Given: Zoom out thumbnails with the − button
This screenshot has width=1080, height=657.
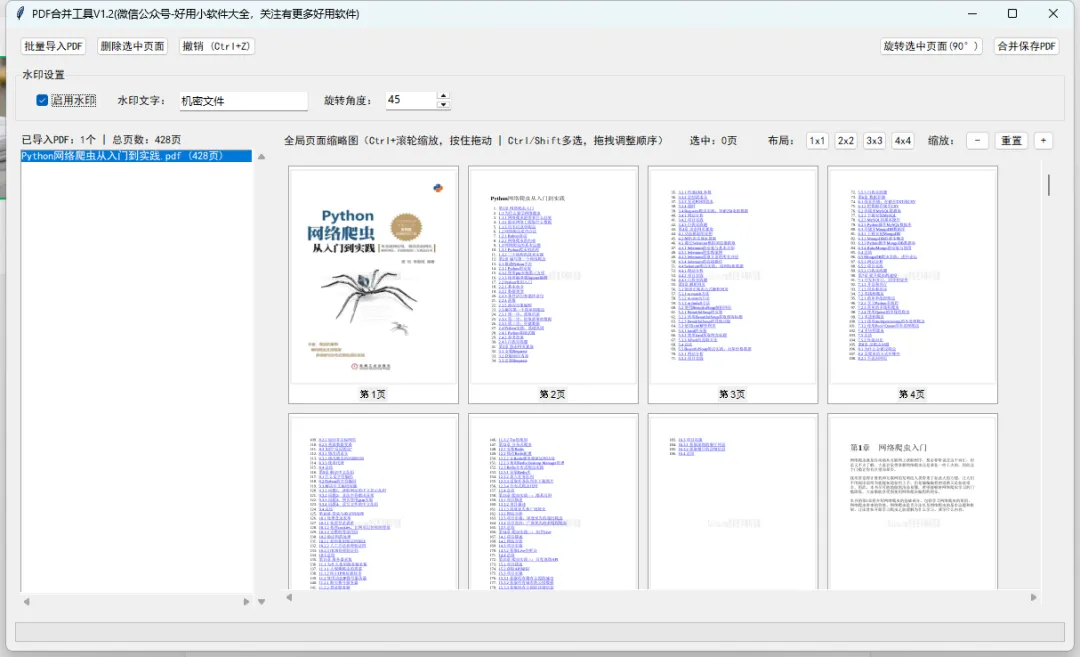Looking at the screenshot, I should (977, 140).
